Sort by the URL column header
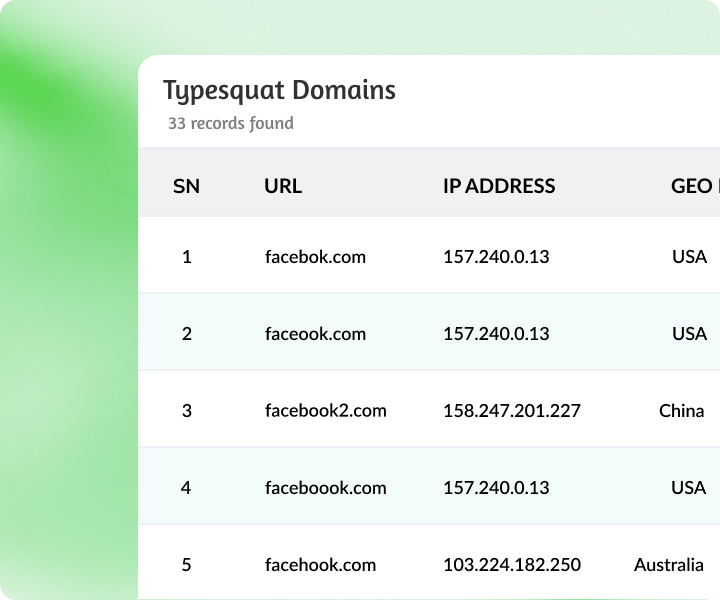720x600 pixels. (283, 186)
